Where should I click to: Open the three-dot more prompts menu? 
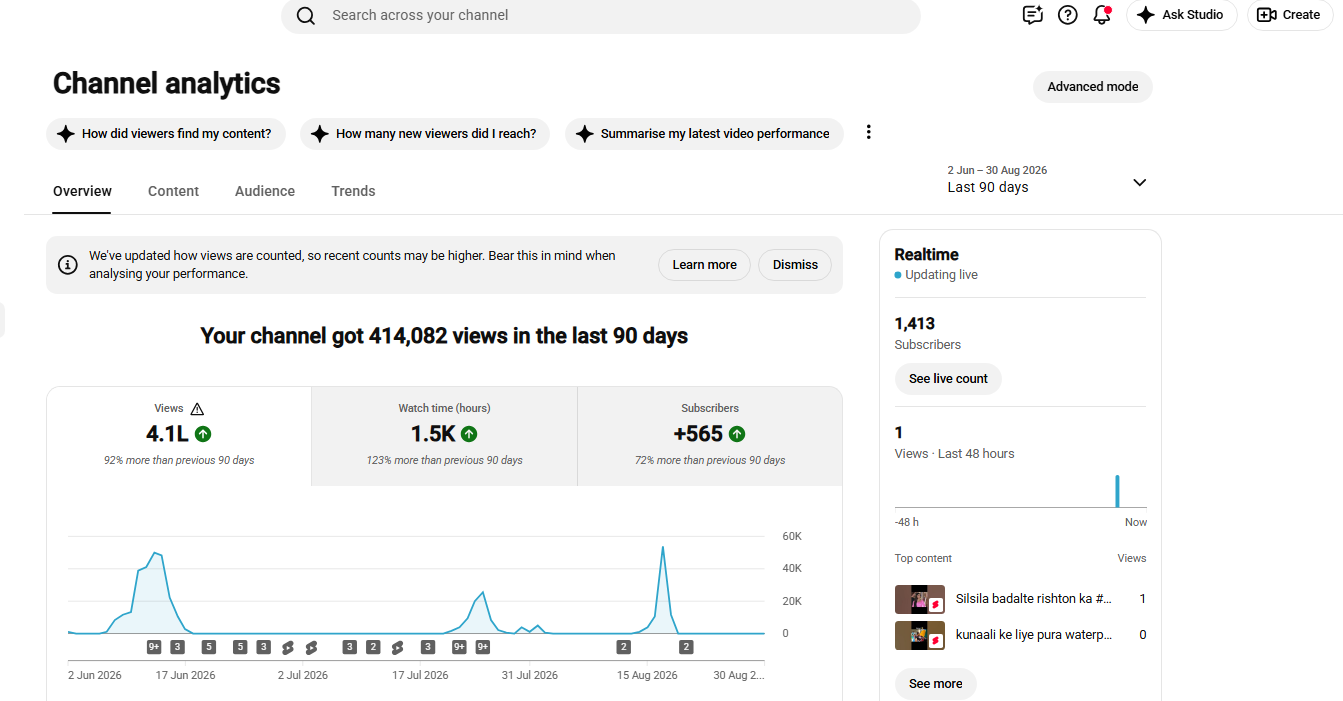point(868,133)
